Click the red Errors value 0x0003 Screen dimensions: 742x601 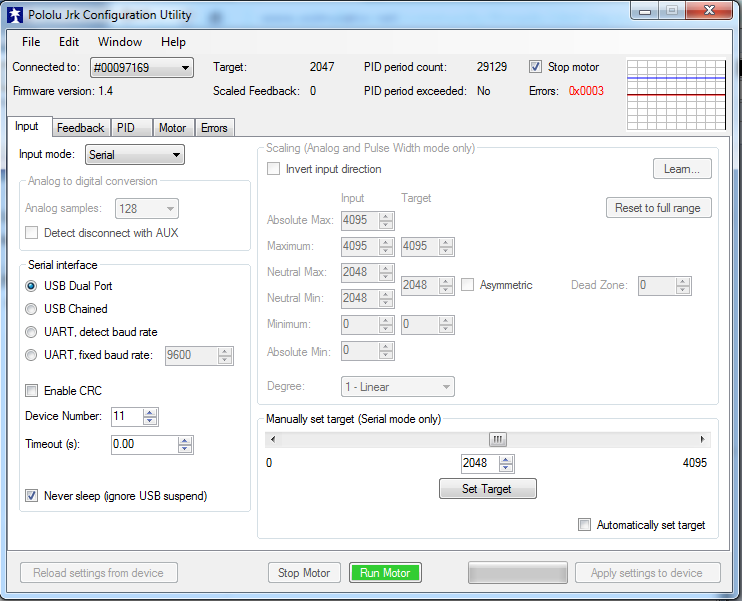(x=586, y=91)
